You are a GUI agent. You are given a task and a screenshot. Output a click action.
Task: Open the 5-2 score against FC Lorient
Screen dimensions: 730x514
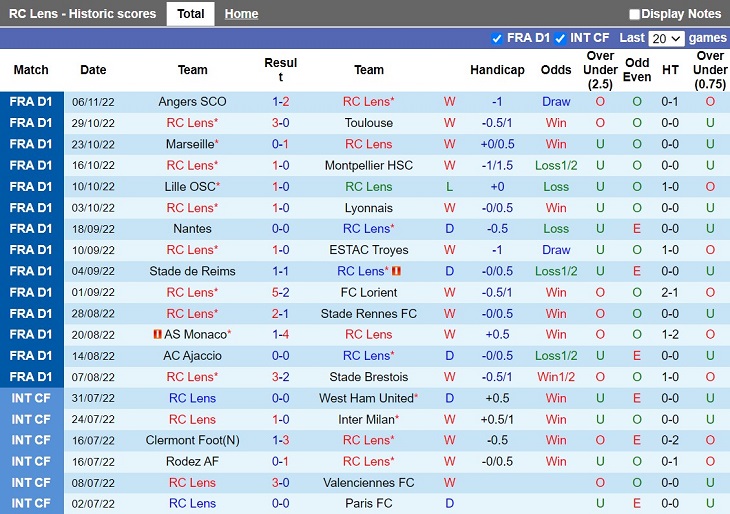[x=281, y=292]
